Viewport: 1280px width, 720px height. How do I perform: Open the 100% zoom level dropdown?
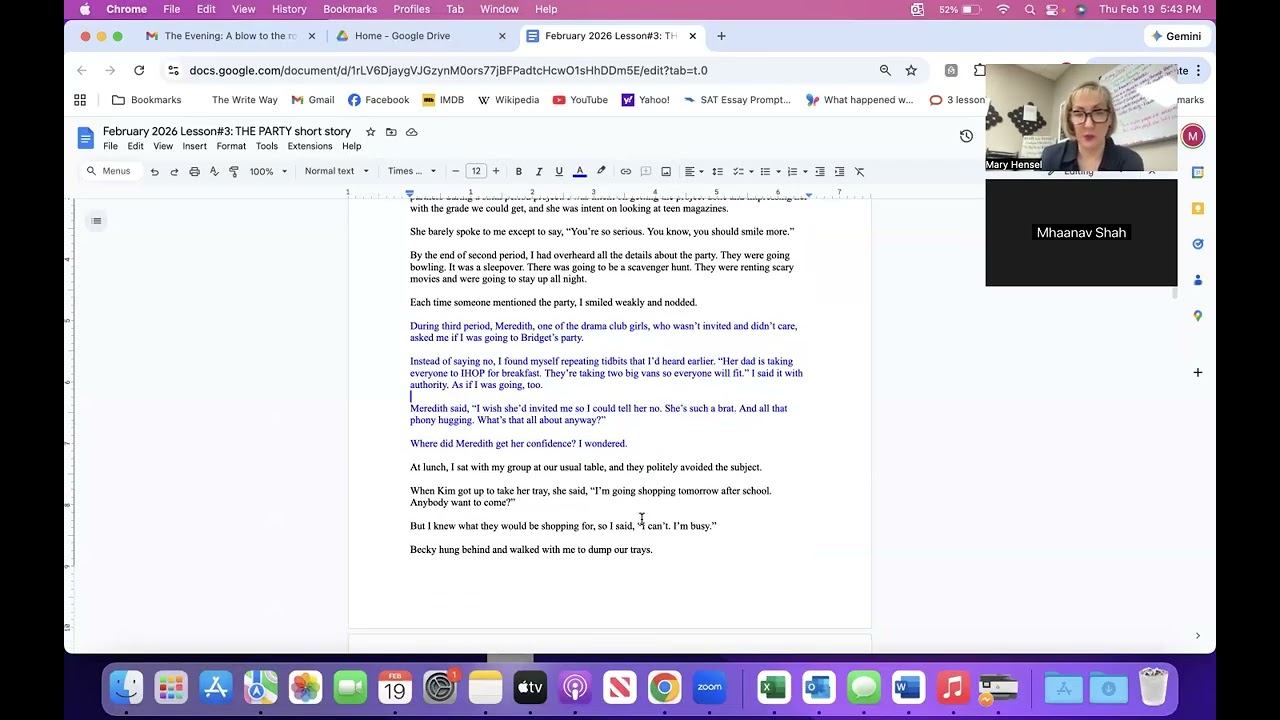[x=268, y=171]
